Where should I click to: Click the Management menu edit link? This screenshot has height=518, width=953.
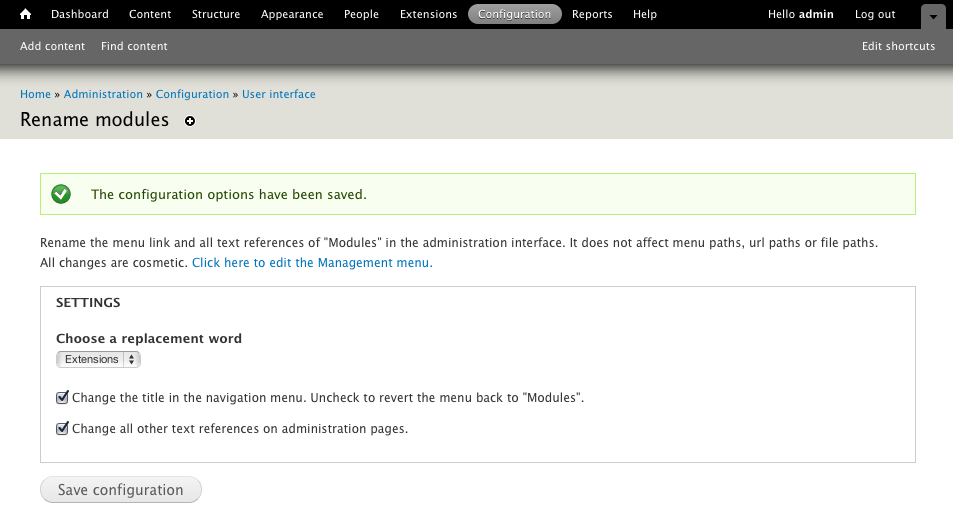312,263
